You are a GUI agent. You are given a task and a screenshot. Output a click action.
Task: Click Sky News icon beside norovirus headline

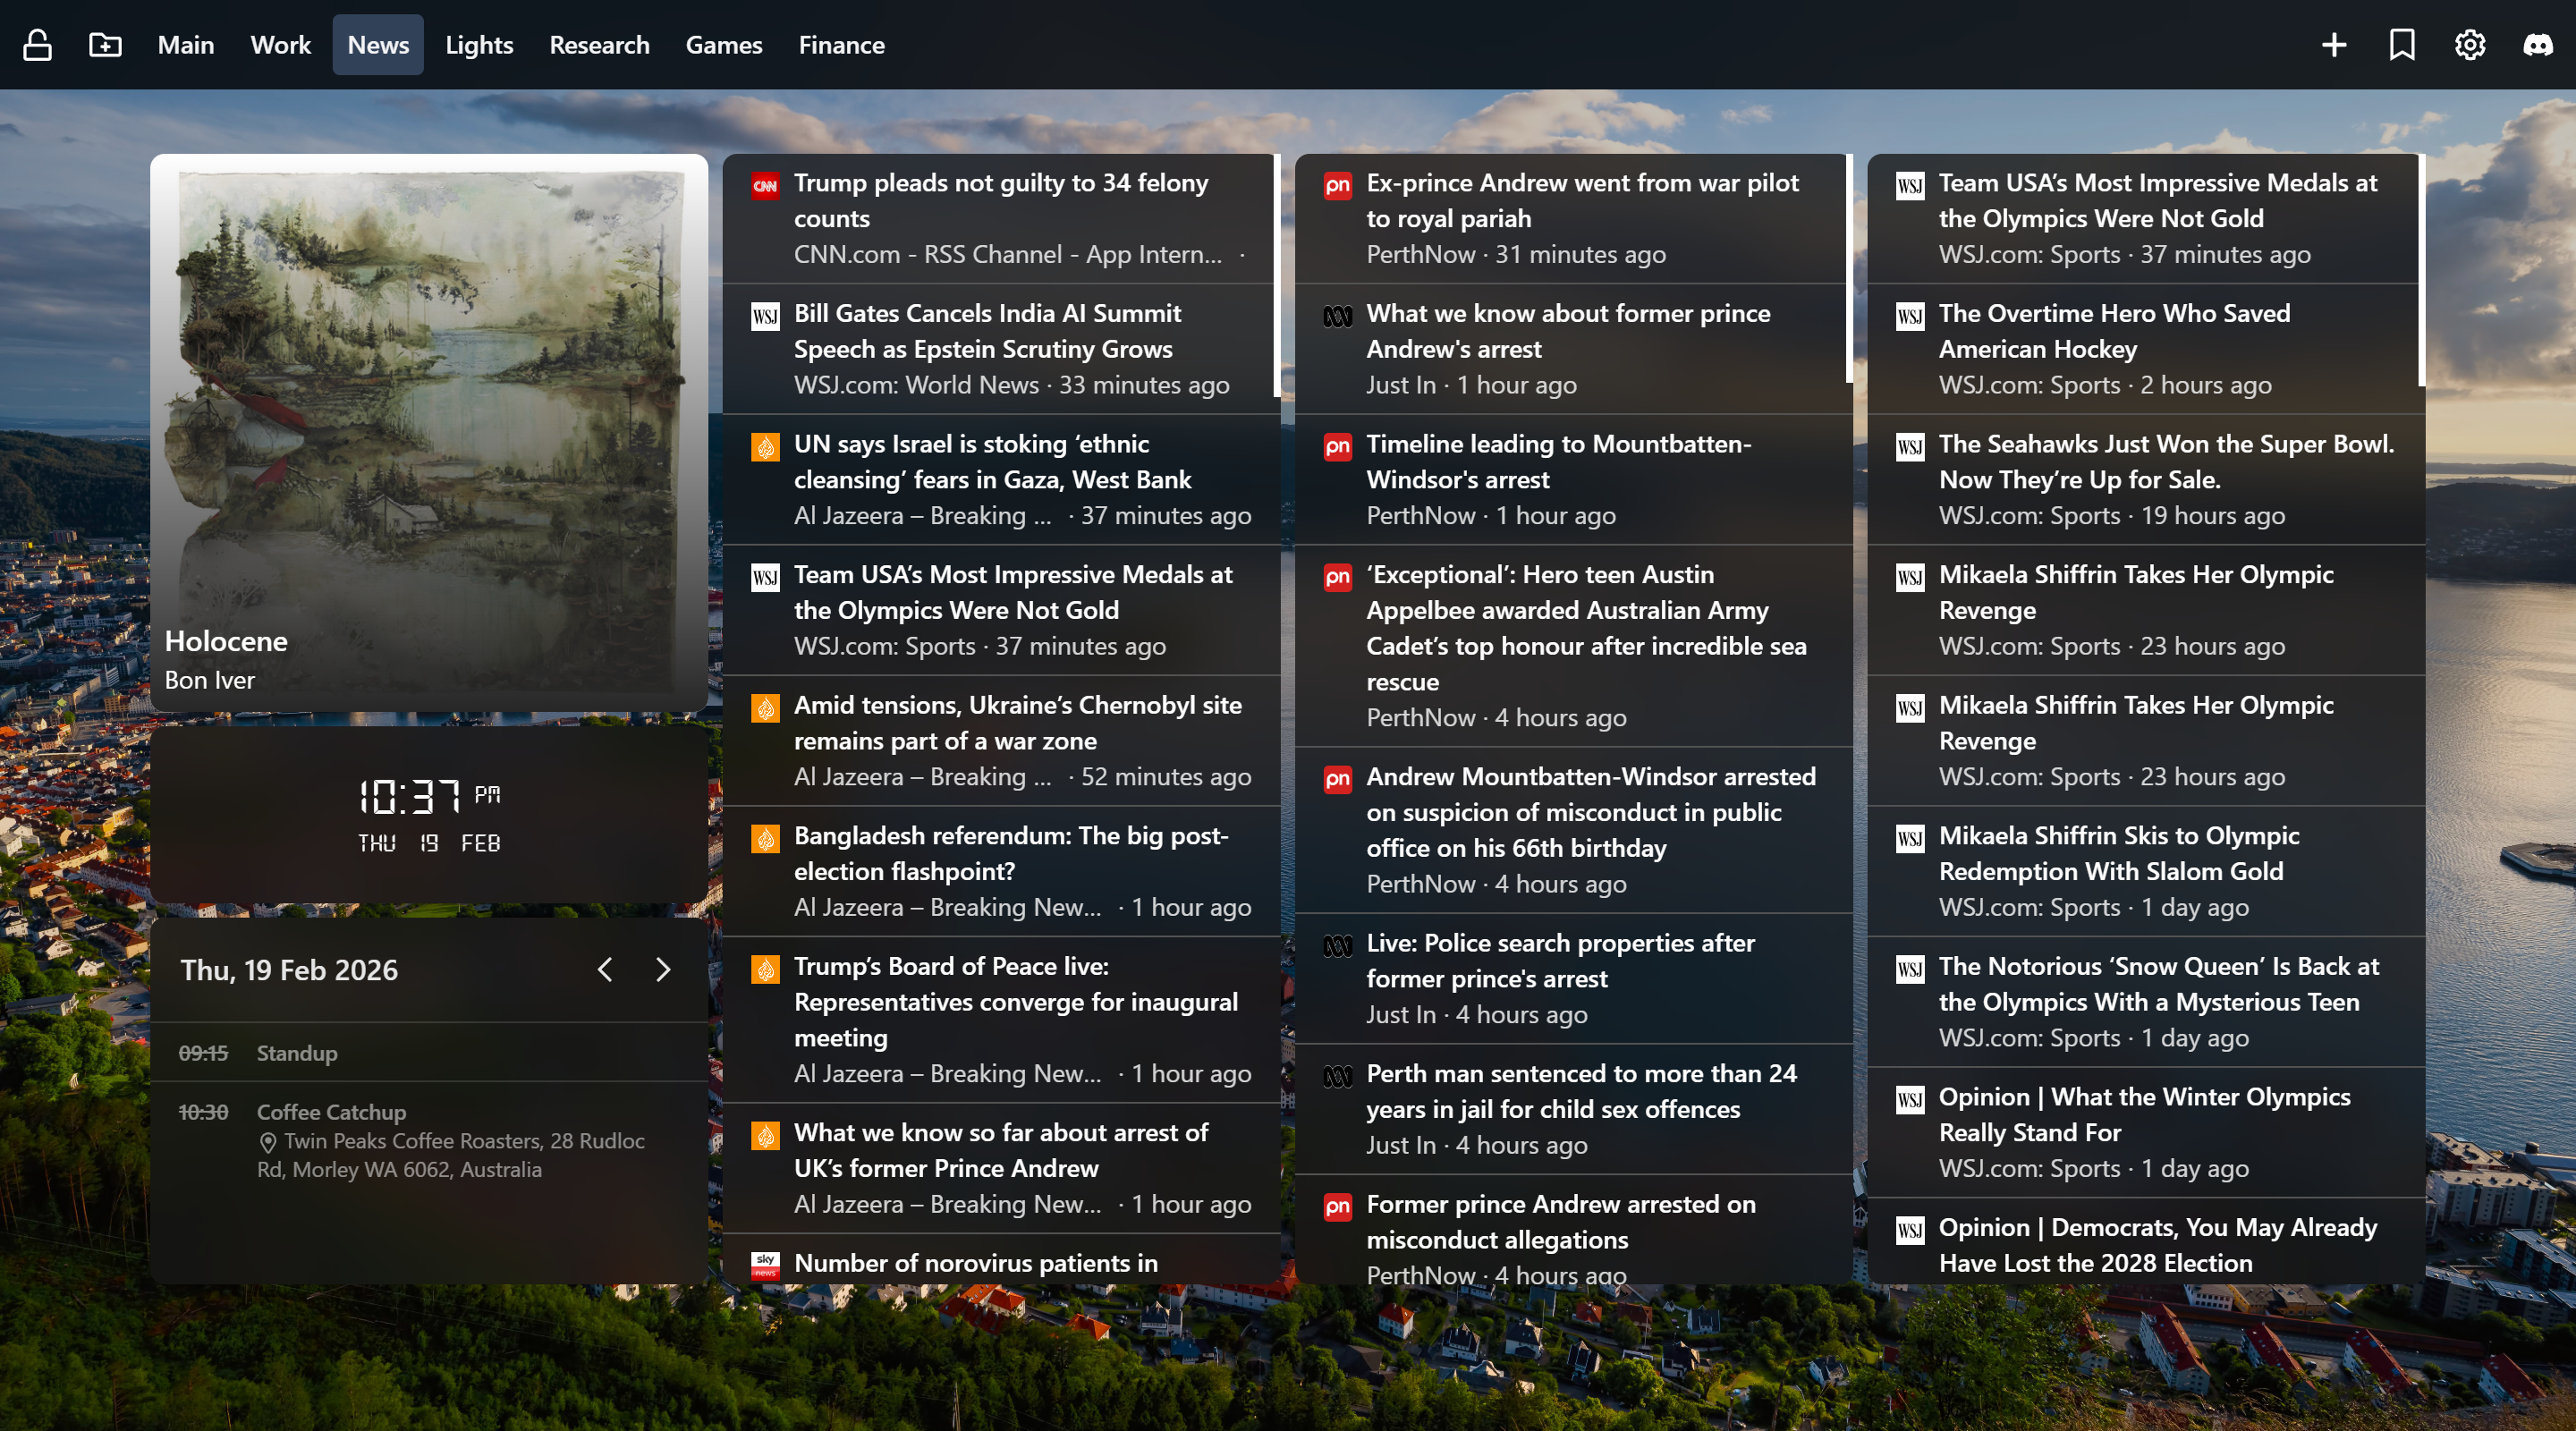click(765, 1265)
